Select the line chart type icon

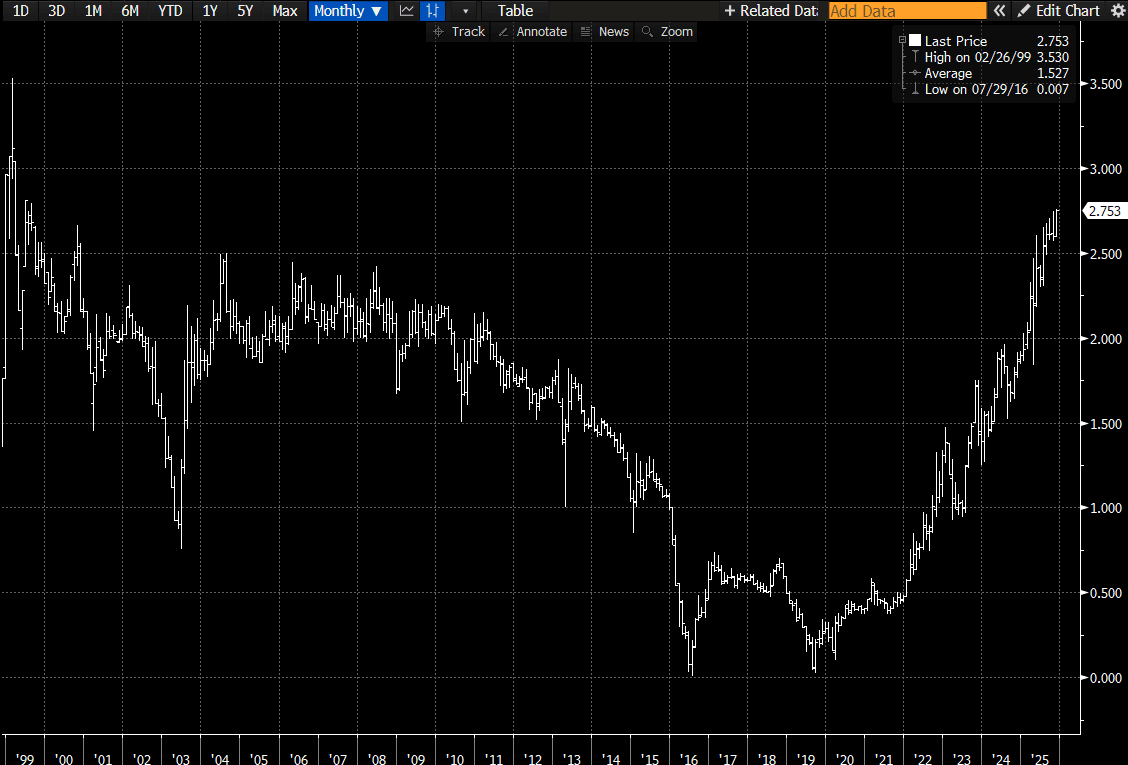pyautogui.click(x=405, y=11)
